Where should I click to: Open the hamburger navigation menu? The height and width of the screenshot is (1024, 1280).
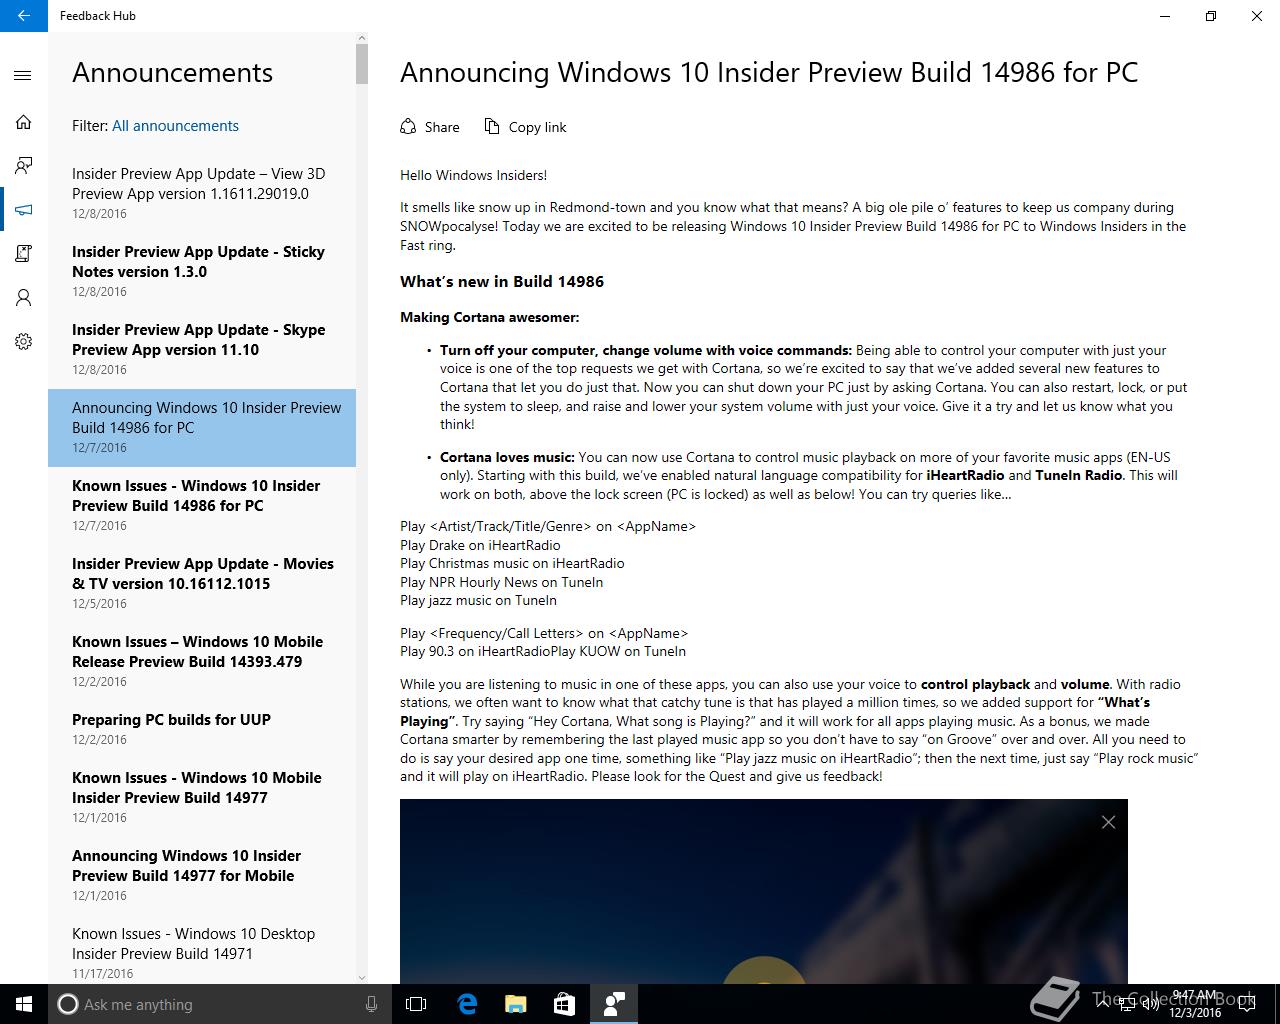click(x=23, y=75)
